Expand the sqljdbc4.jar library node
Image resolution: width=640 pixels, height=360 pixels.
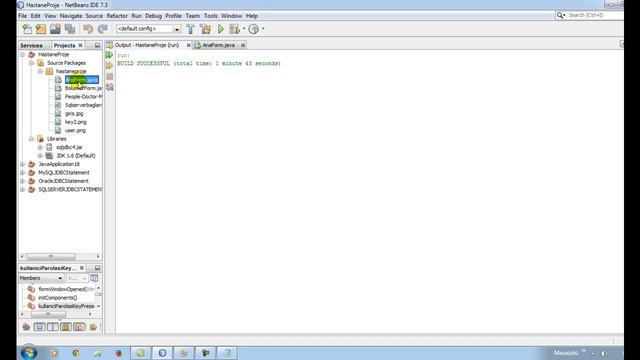40,147
